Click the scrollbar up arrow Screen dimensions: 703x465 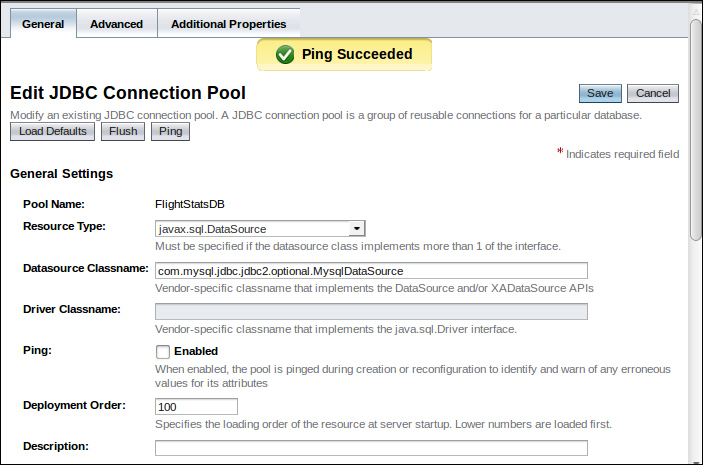click(x=696, y=12)
